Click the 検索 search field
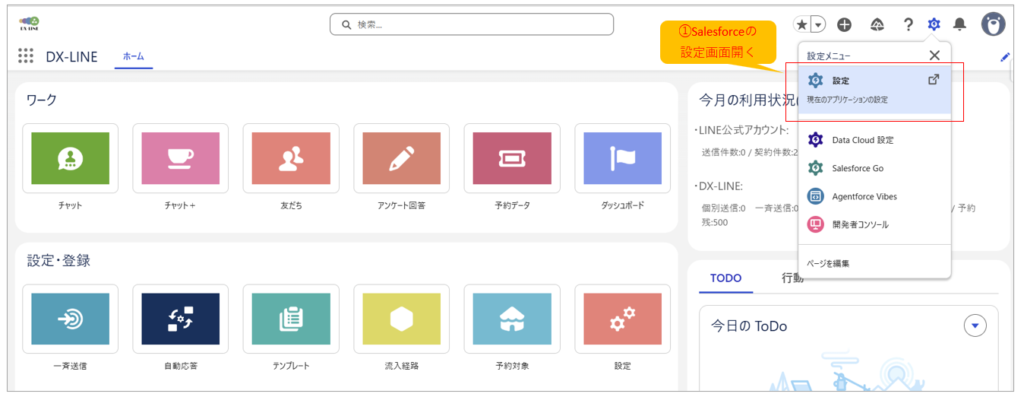This screenshot has height=397, width=1024. pyautogui.click(x=472, y=25)
